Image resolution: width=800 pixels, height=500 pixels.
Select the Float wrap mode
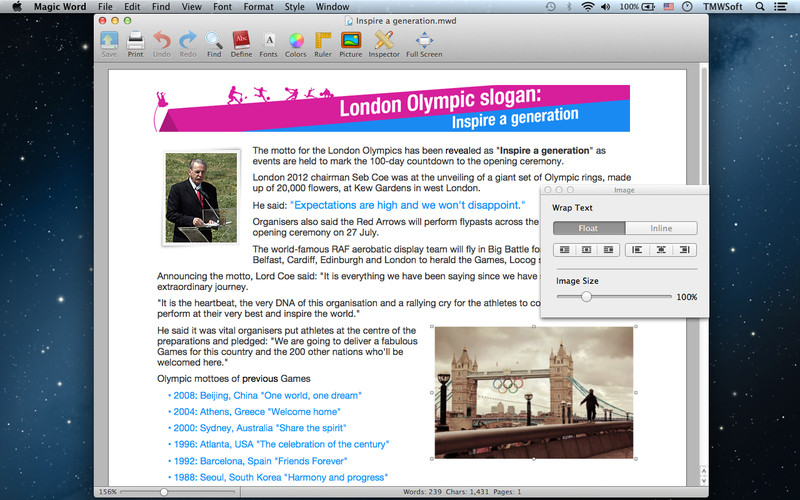pos(589,228)
